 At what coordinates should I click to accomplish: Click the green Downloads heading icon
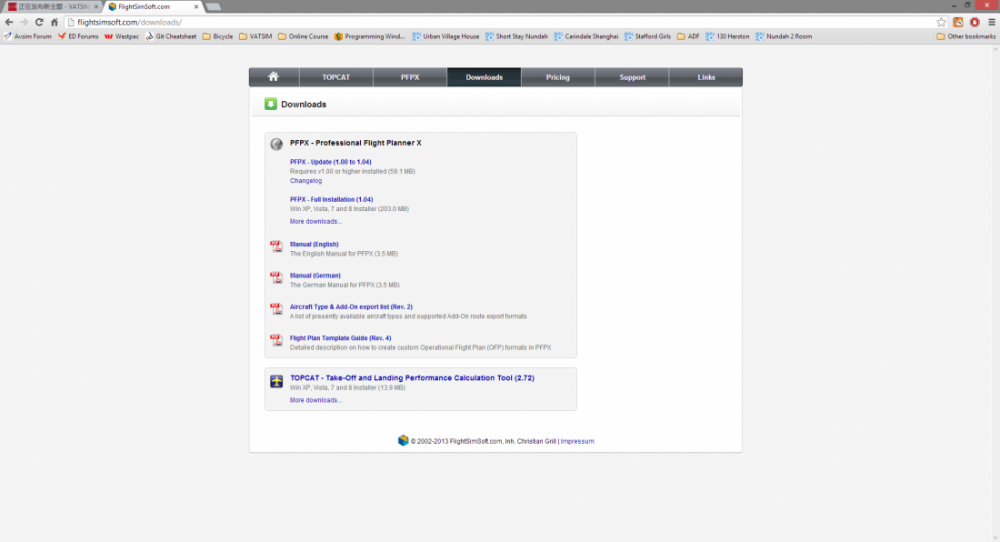(x=270, y=104)
